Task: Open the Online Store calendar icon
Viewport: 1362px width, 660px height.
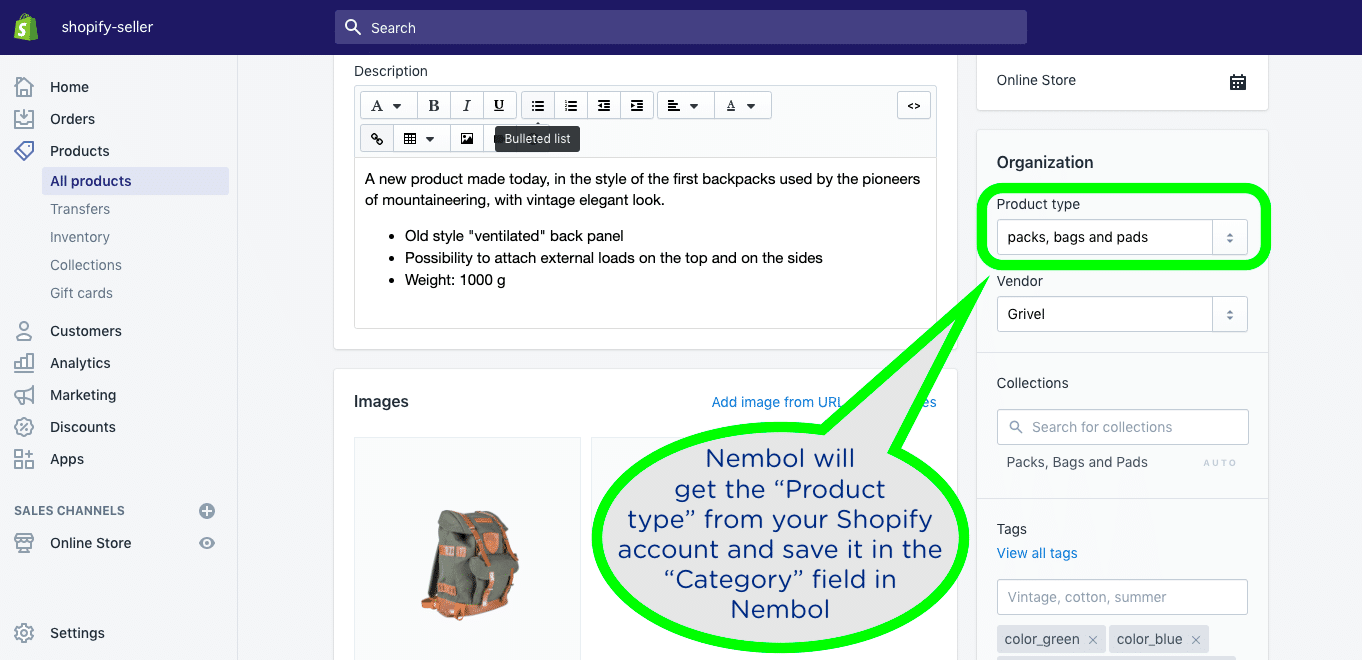Action: [x=1238, y=81]
